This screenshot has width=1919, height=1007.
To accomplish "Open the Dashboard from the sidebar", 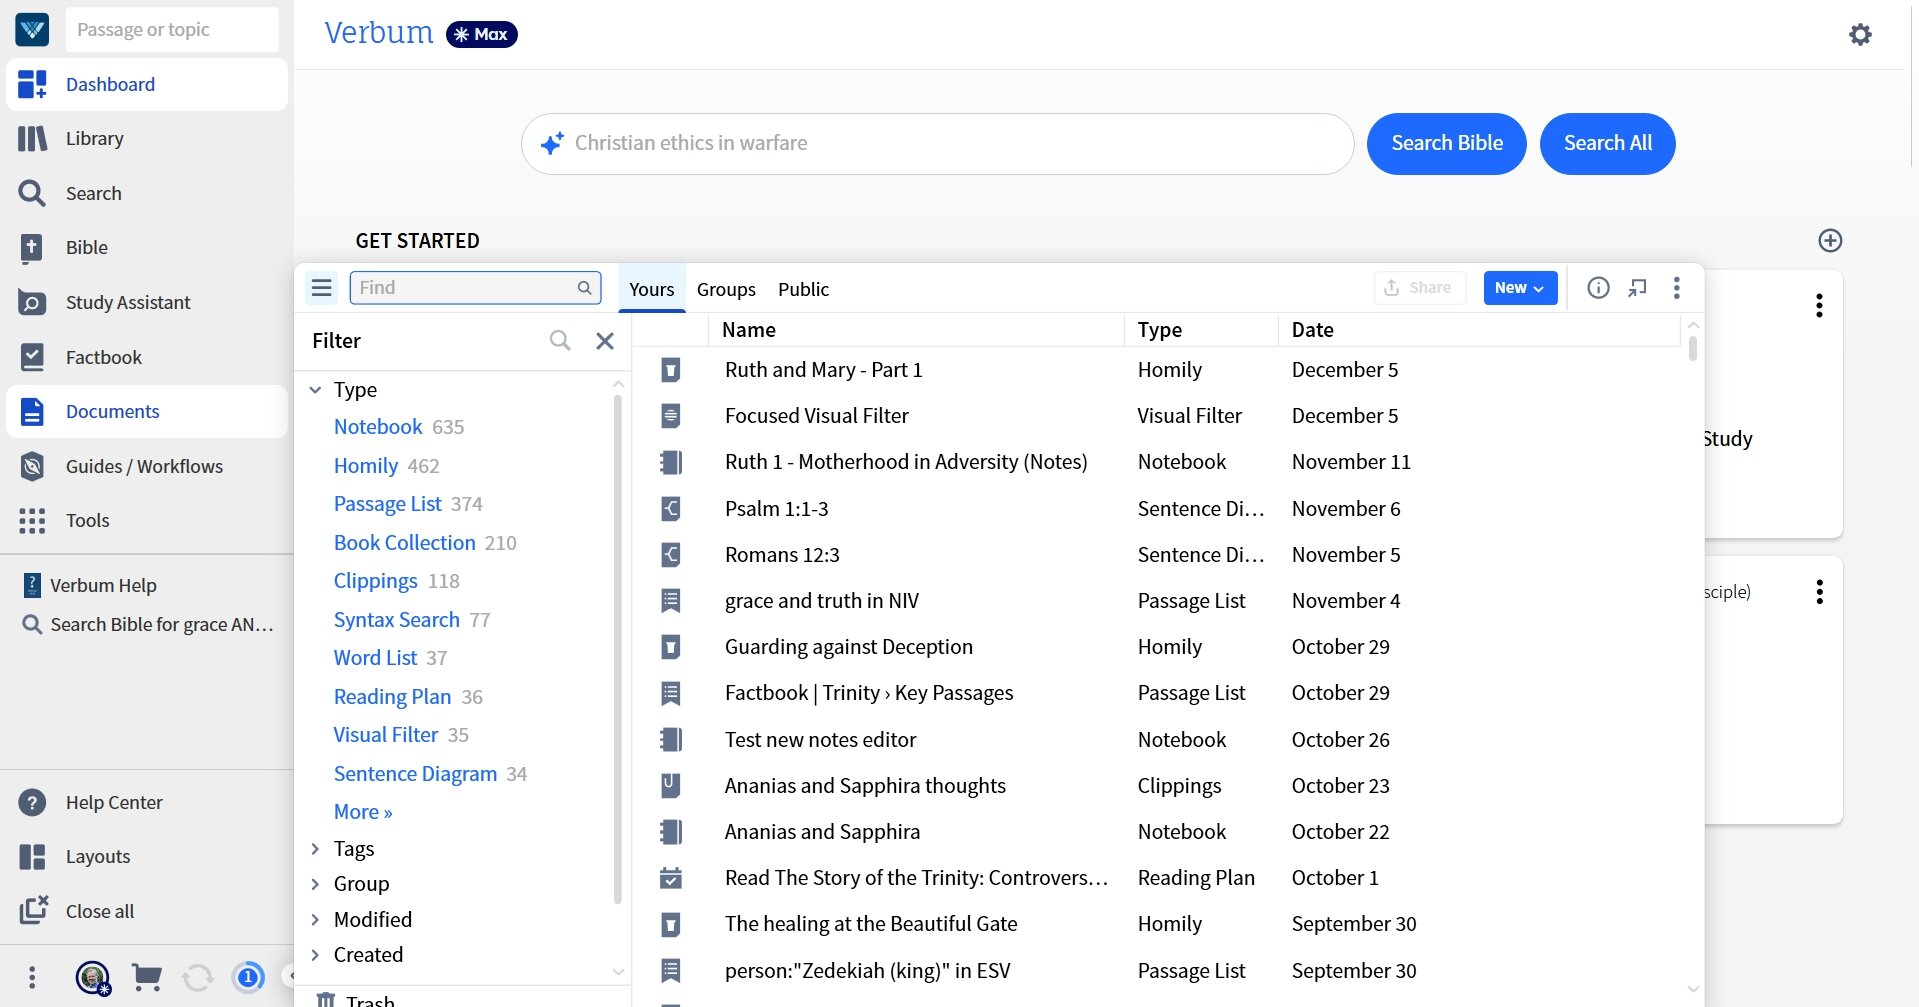I will (x=147, y=84).
